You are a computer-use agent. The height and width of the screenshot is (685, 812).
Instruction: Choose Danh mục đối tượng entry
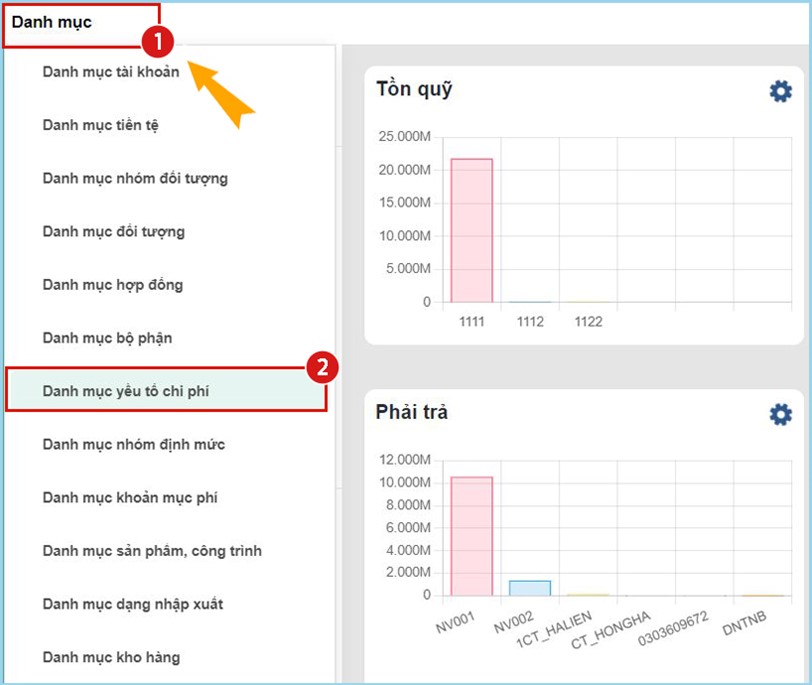point(113,231)
